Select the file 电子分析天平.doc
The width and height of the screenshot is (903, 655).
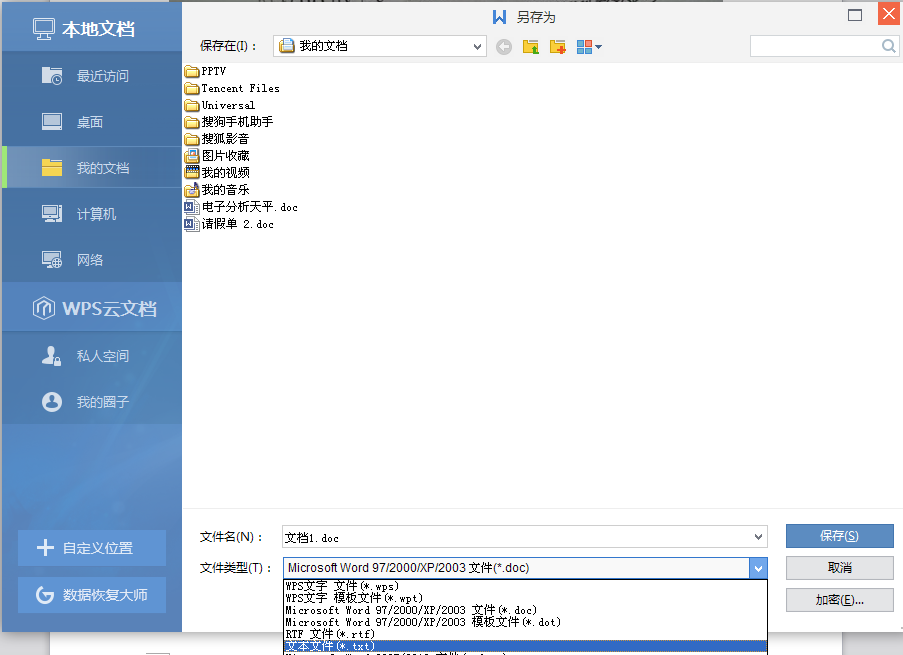coord(241,207)
